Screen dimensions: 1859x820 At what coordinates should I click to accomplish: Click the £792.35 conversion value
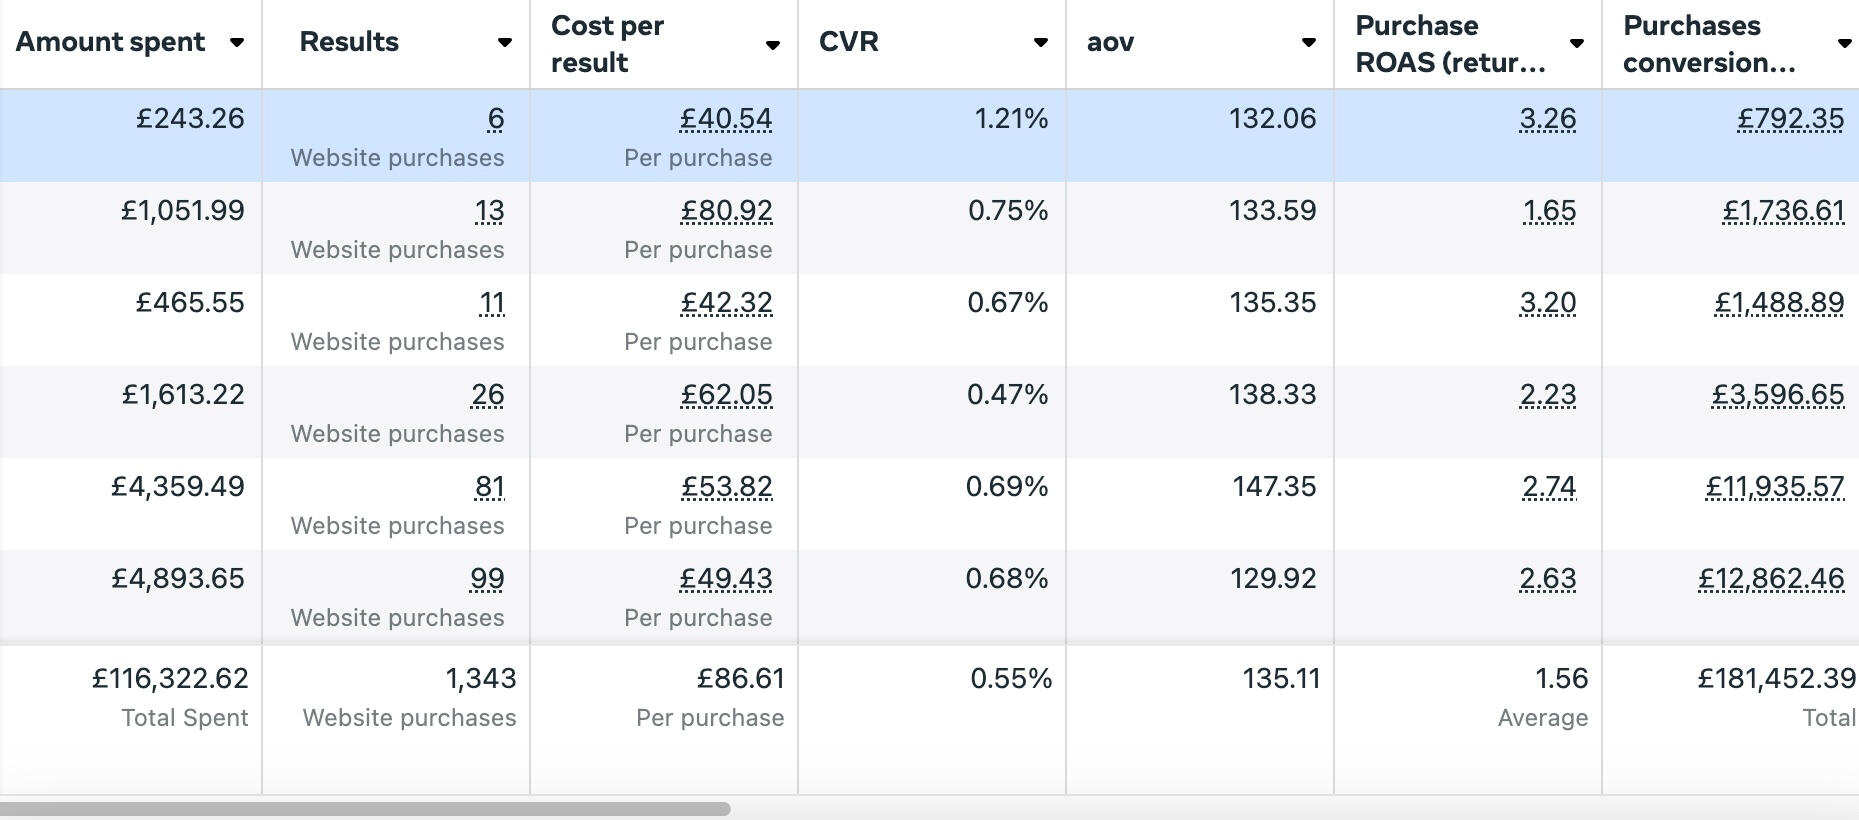[x=1790, y=119]
